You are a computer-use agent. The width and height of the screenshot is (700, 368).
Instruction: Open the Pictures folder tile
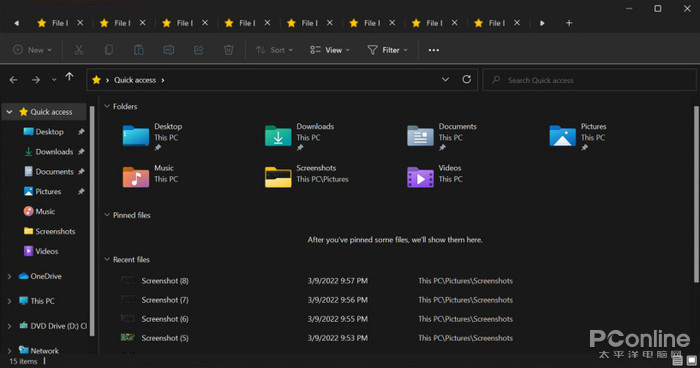pyautogui.click(x=578, y=137)
